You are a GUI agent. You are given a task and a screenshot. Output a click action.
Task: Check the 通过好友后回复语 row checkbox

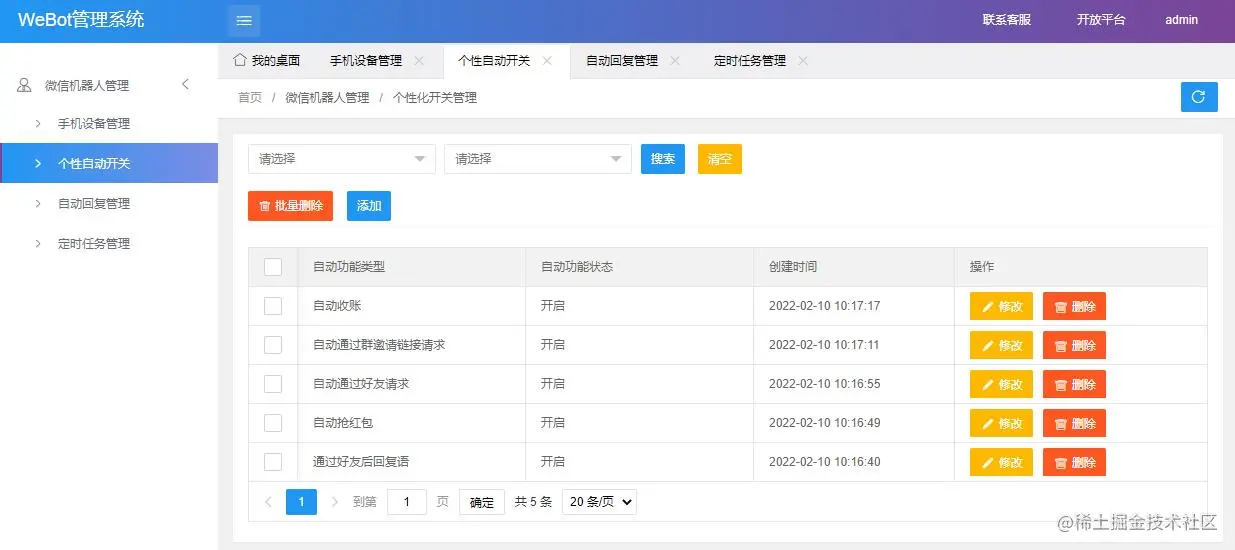point(273,462)
